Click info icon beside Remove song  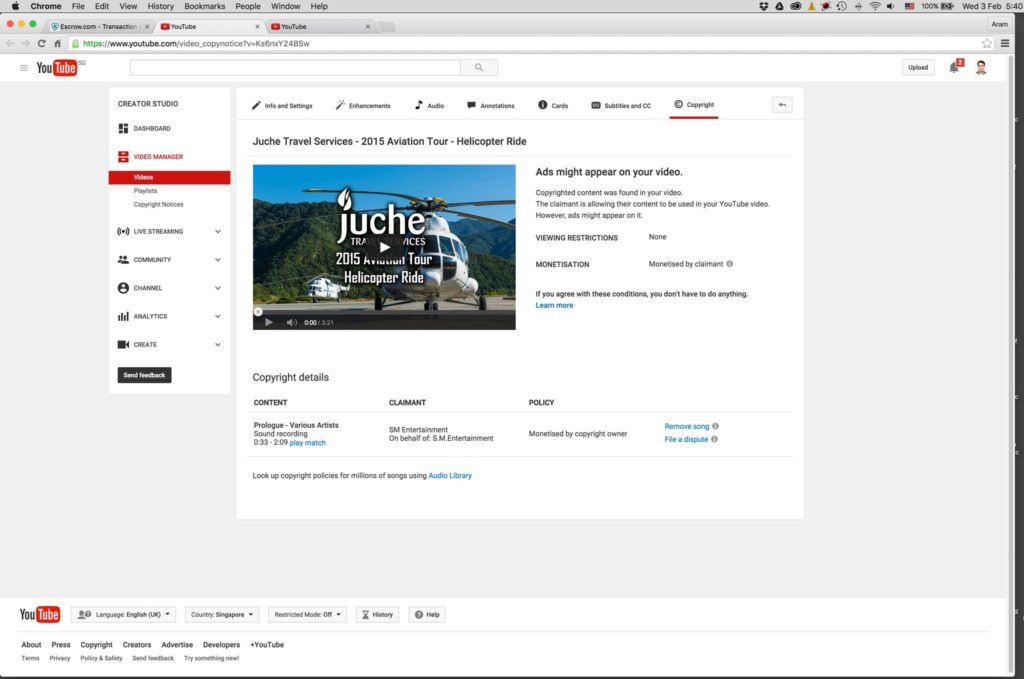pyautogui.click(x=715, y=426)
